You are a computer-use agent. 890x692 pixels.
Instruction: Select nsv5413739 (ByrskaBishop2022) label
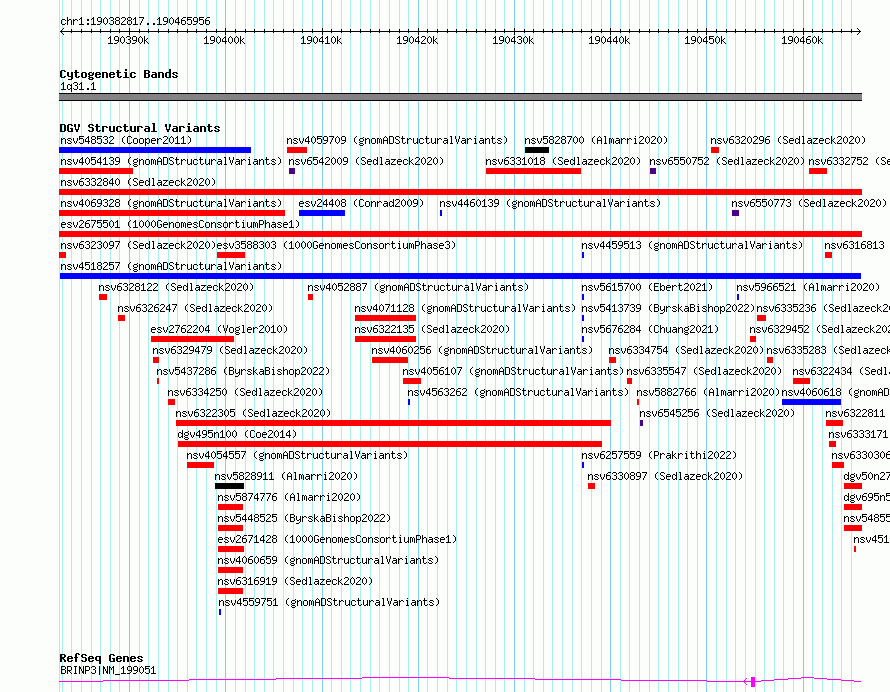coord(668,308)
